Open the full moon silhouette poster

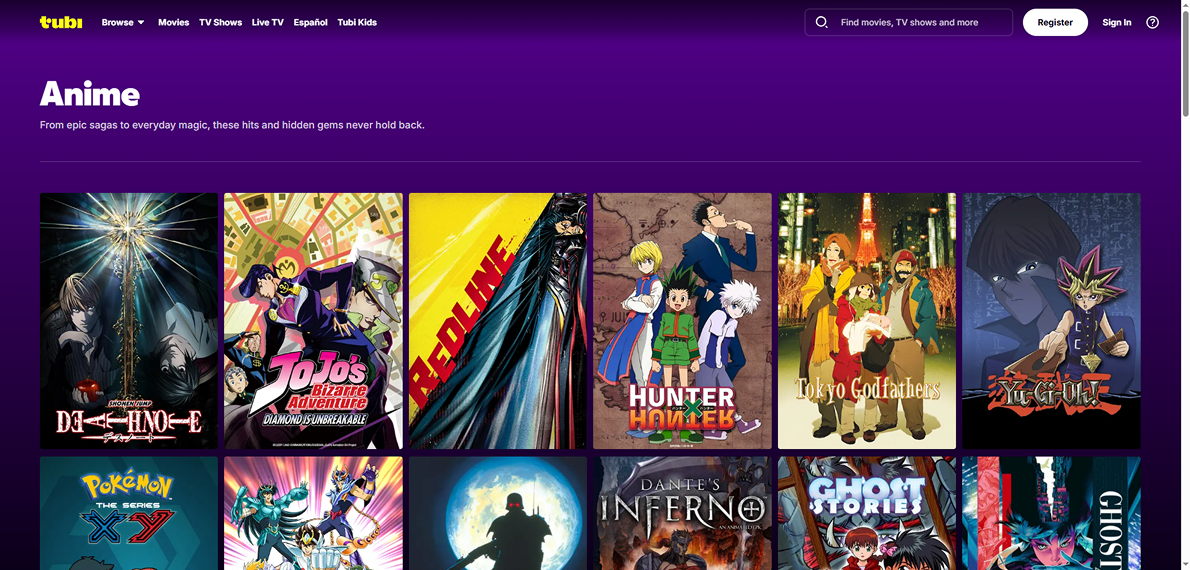[x=498, y=513]
